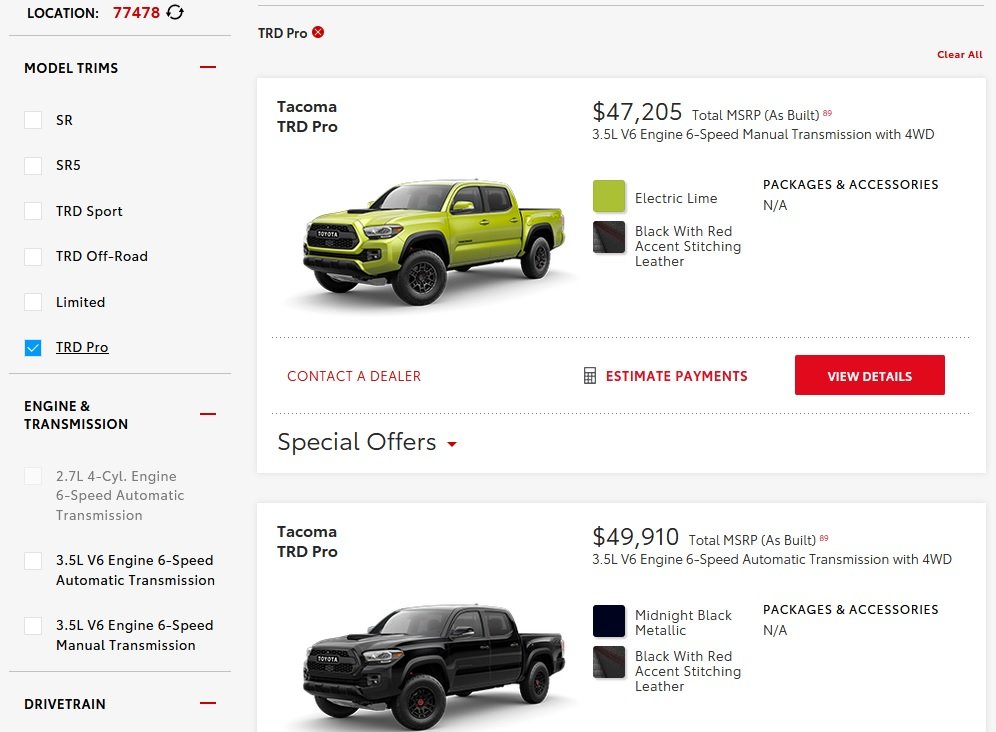Enable the TRD Sport trim filter
The height and width of the screenshot is (732, 996).
pyautogui.click(x=33, y=211)
